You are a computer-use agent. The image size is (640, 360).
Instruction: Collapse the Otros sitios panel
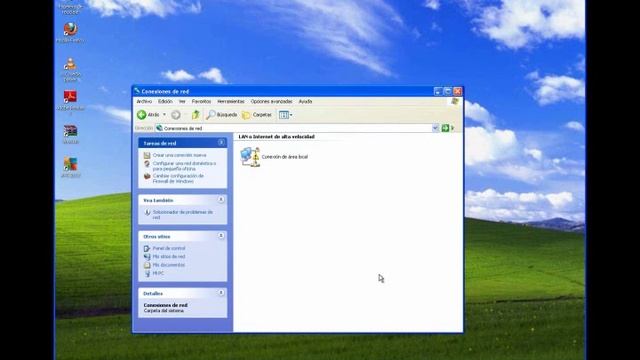221,236
